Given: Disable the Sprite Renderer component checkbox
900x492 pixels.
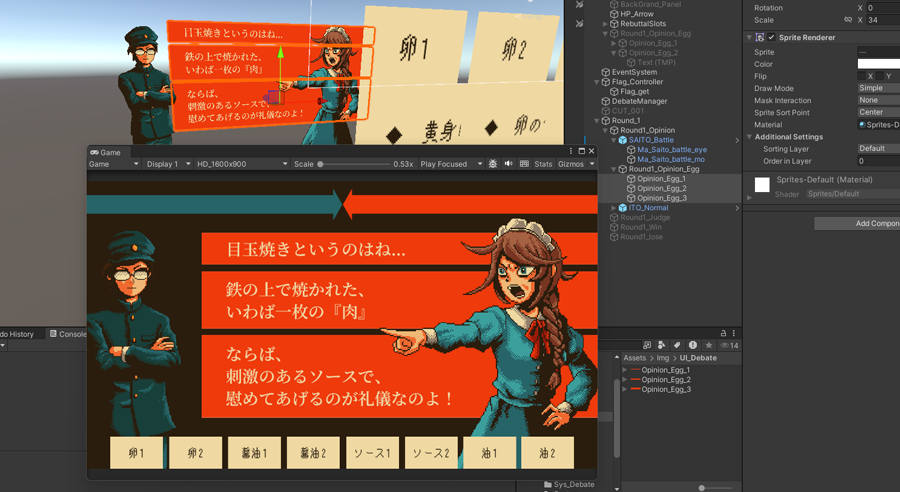Looking at the screenshot, I should pyautogui.click(x=771, y=37).
